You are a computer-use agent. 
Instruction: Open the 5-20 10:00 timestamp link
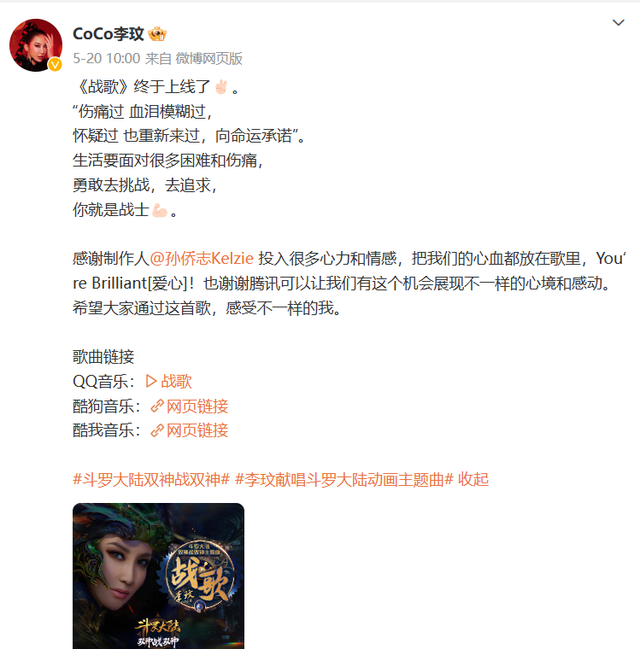point(106,58)
